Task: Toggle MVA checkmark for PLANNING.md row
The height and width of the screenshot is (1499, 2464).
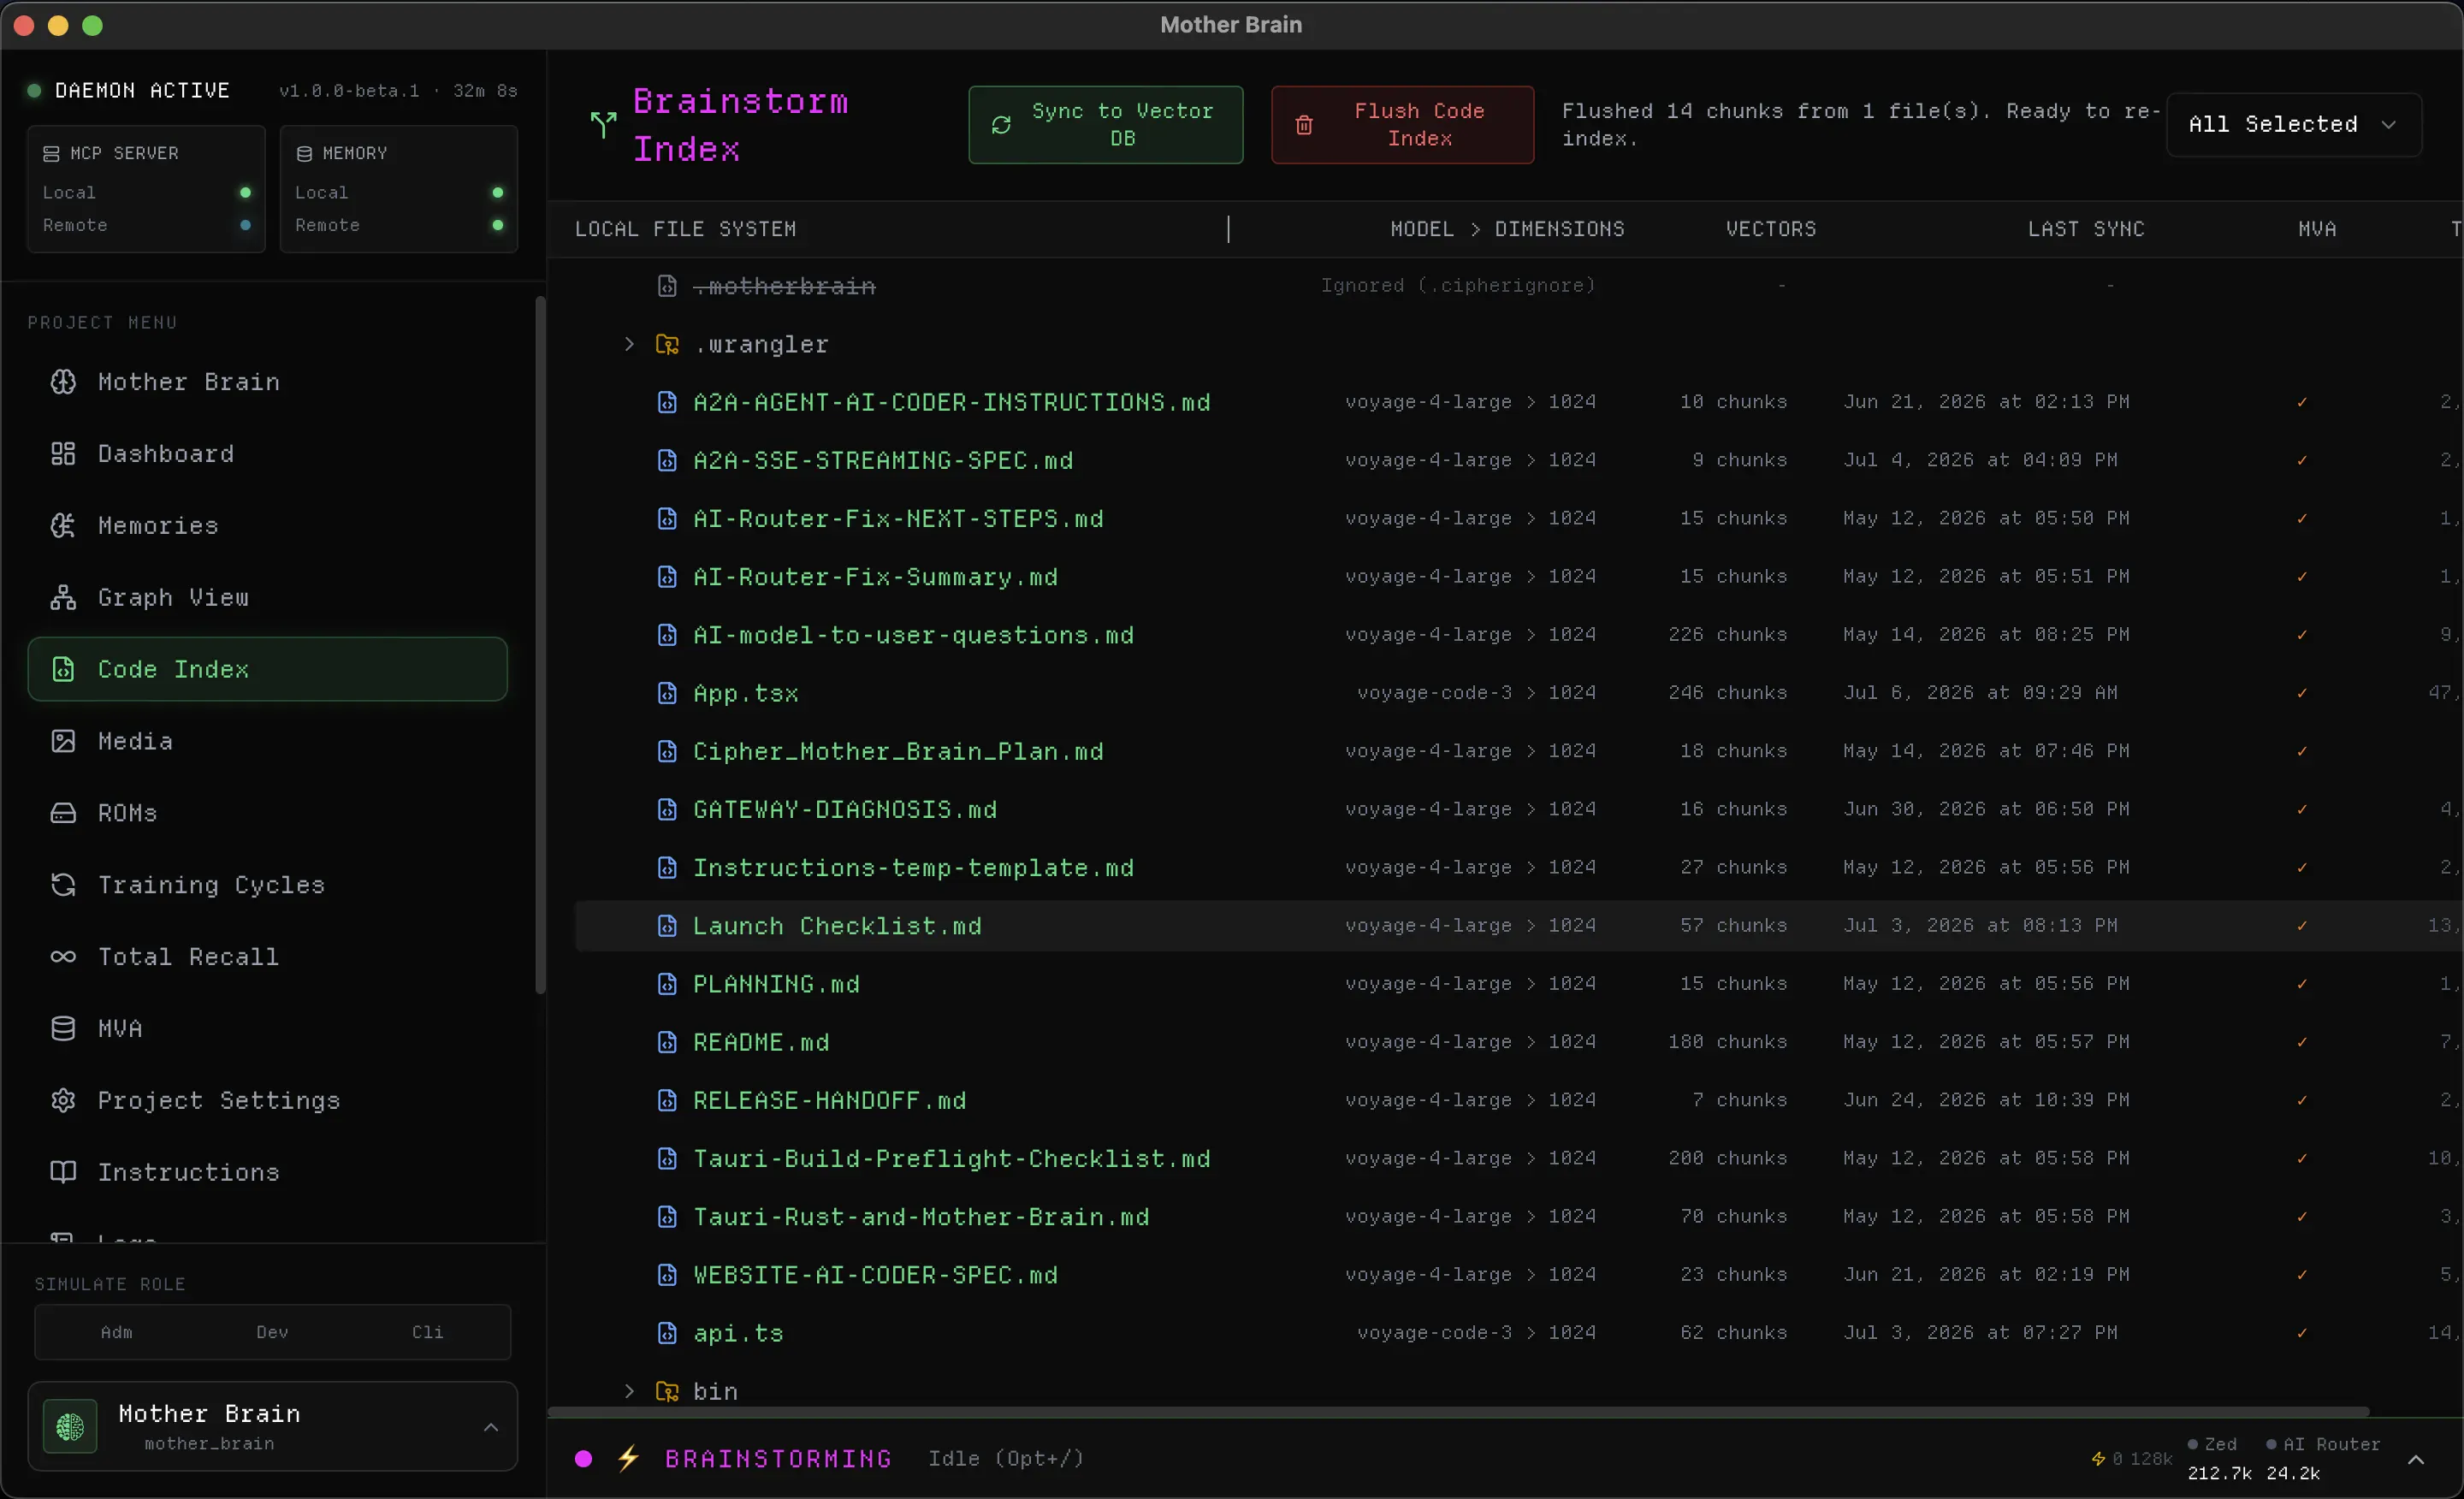Action: coord(2302,985)
